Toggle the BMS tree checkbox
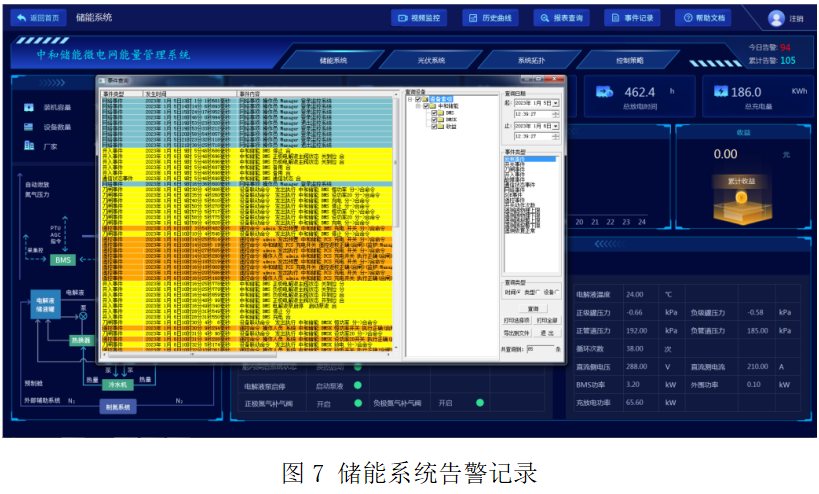Viewport: 819px width, 494px height. pos(434,113)
